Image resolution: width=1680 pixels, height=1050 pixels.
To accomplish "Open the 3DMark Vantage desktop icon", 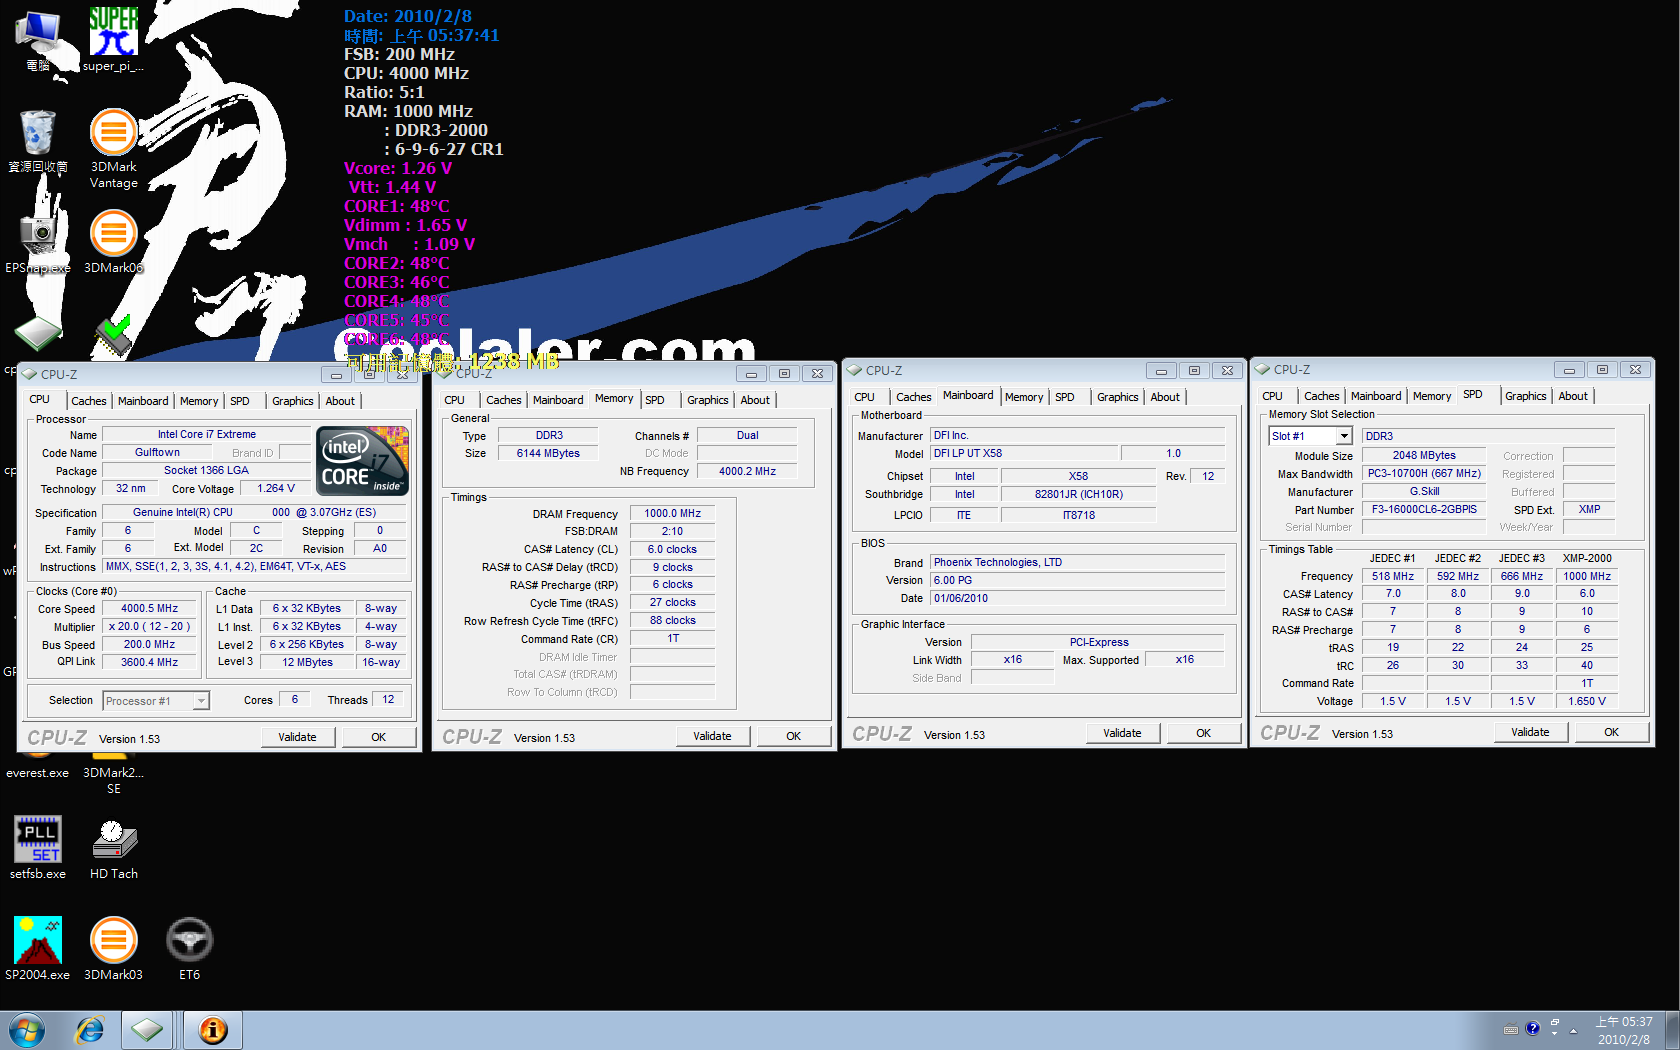I will click(113, 148).
